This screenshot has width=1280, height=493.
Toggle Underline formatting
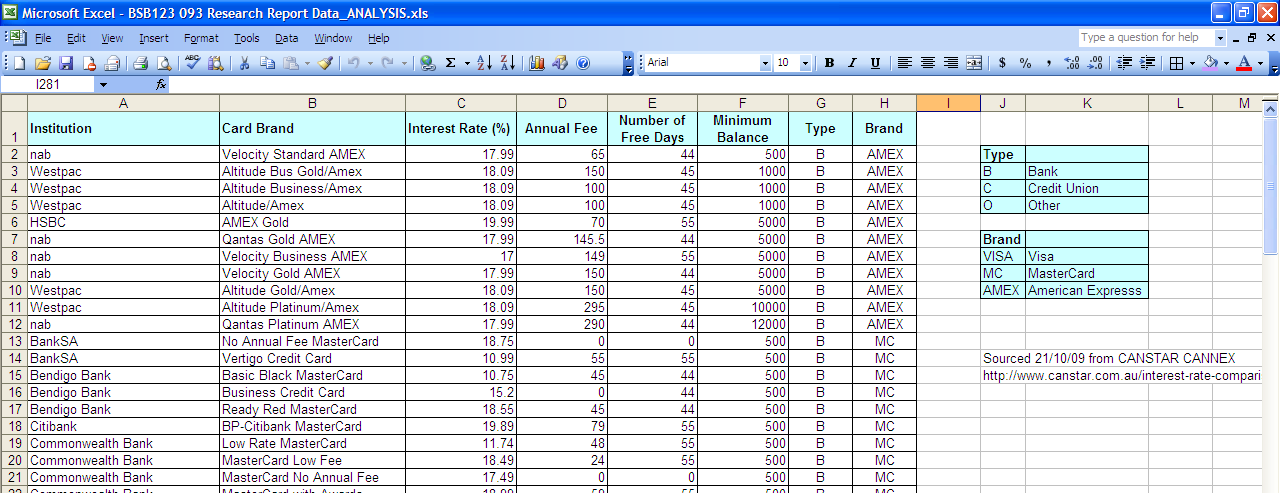[875, 63]
